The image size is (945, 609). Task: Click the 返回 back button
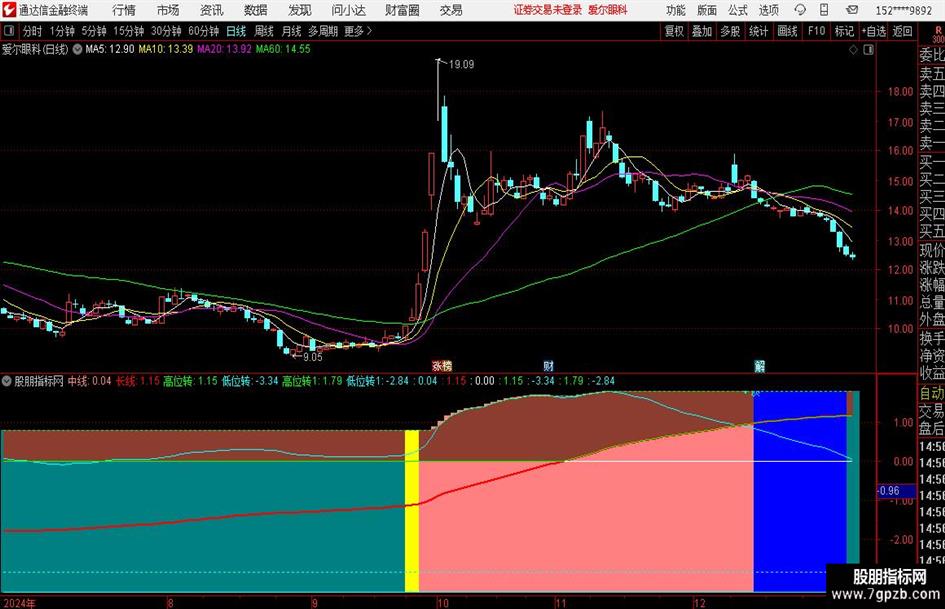coord(902,31)
